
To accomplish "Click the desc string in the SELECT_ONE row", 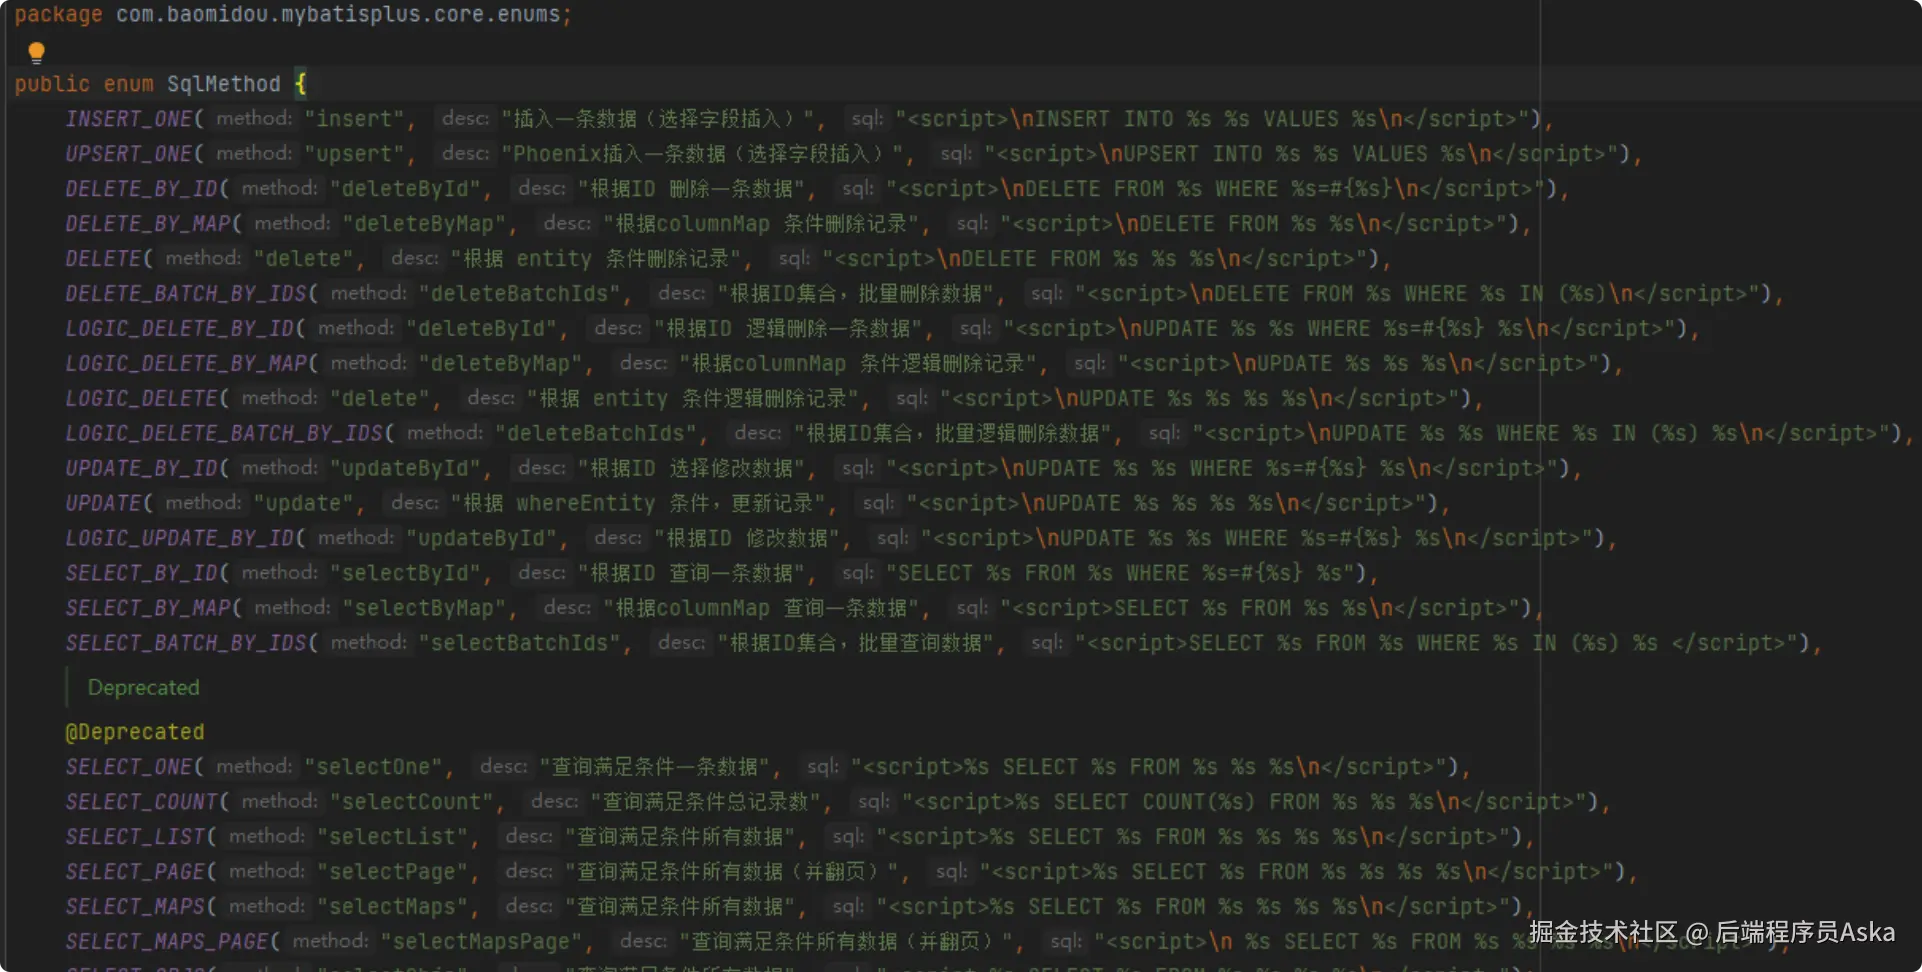I will pos(654,767).
